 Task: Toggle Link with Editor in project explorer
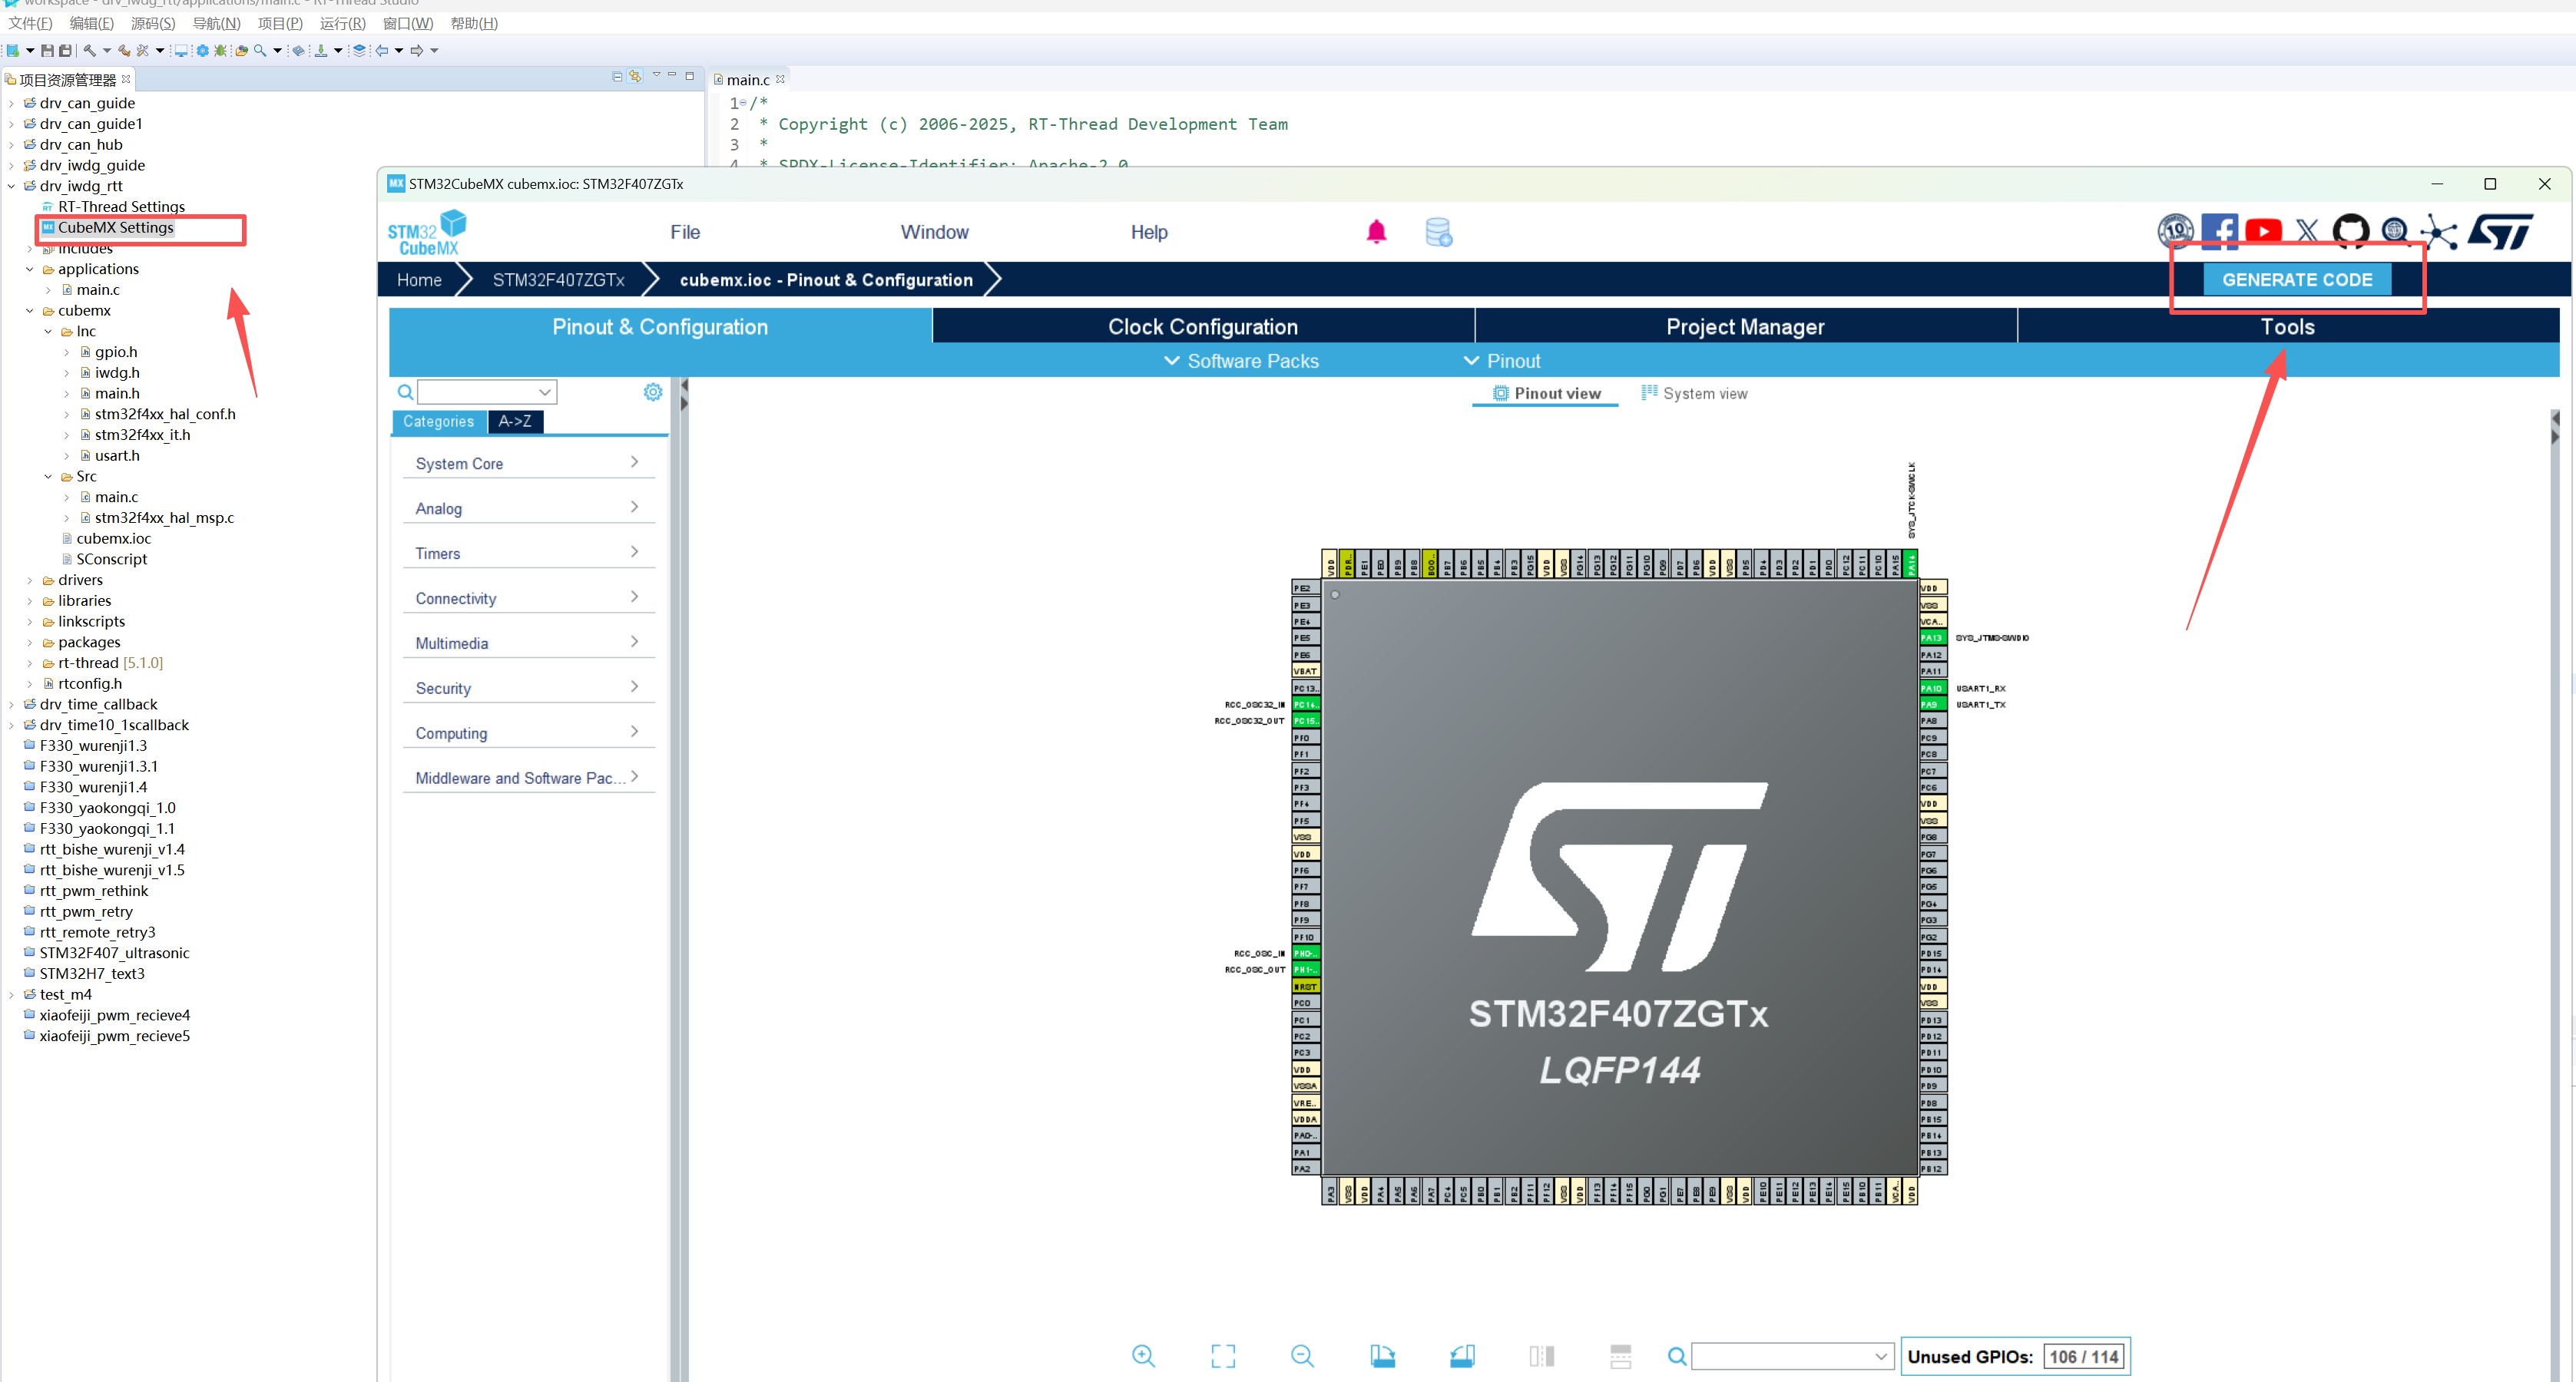pyautogui.click(x=635, y=76)
